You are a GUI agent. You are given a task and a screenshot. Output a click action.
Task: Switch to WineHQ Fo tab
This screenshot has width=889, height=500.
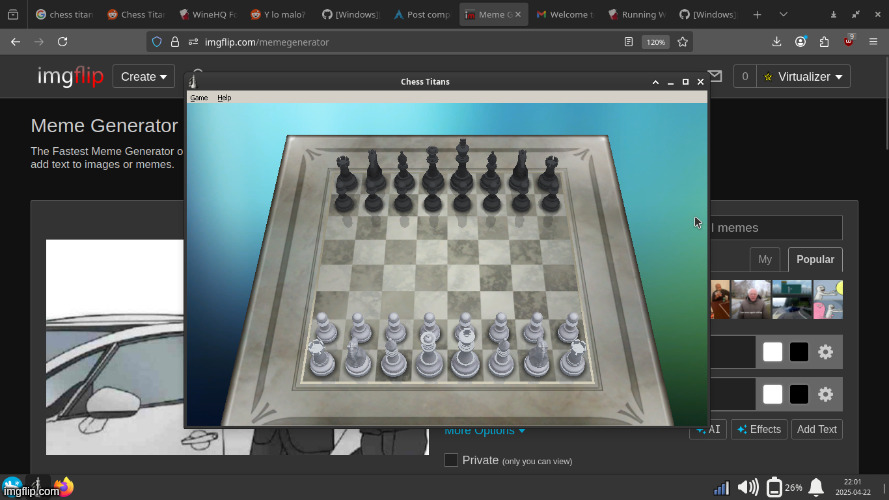(208, 15)
